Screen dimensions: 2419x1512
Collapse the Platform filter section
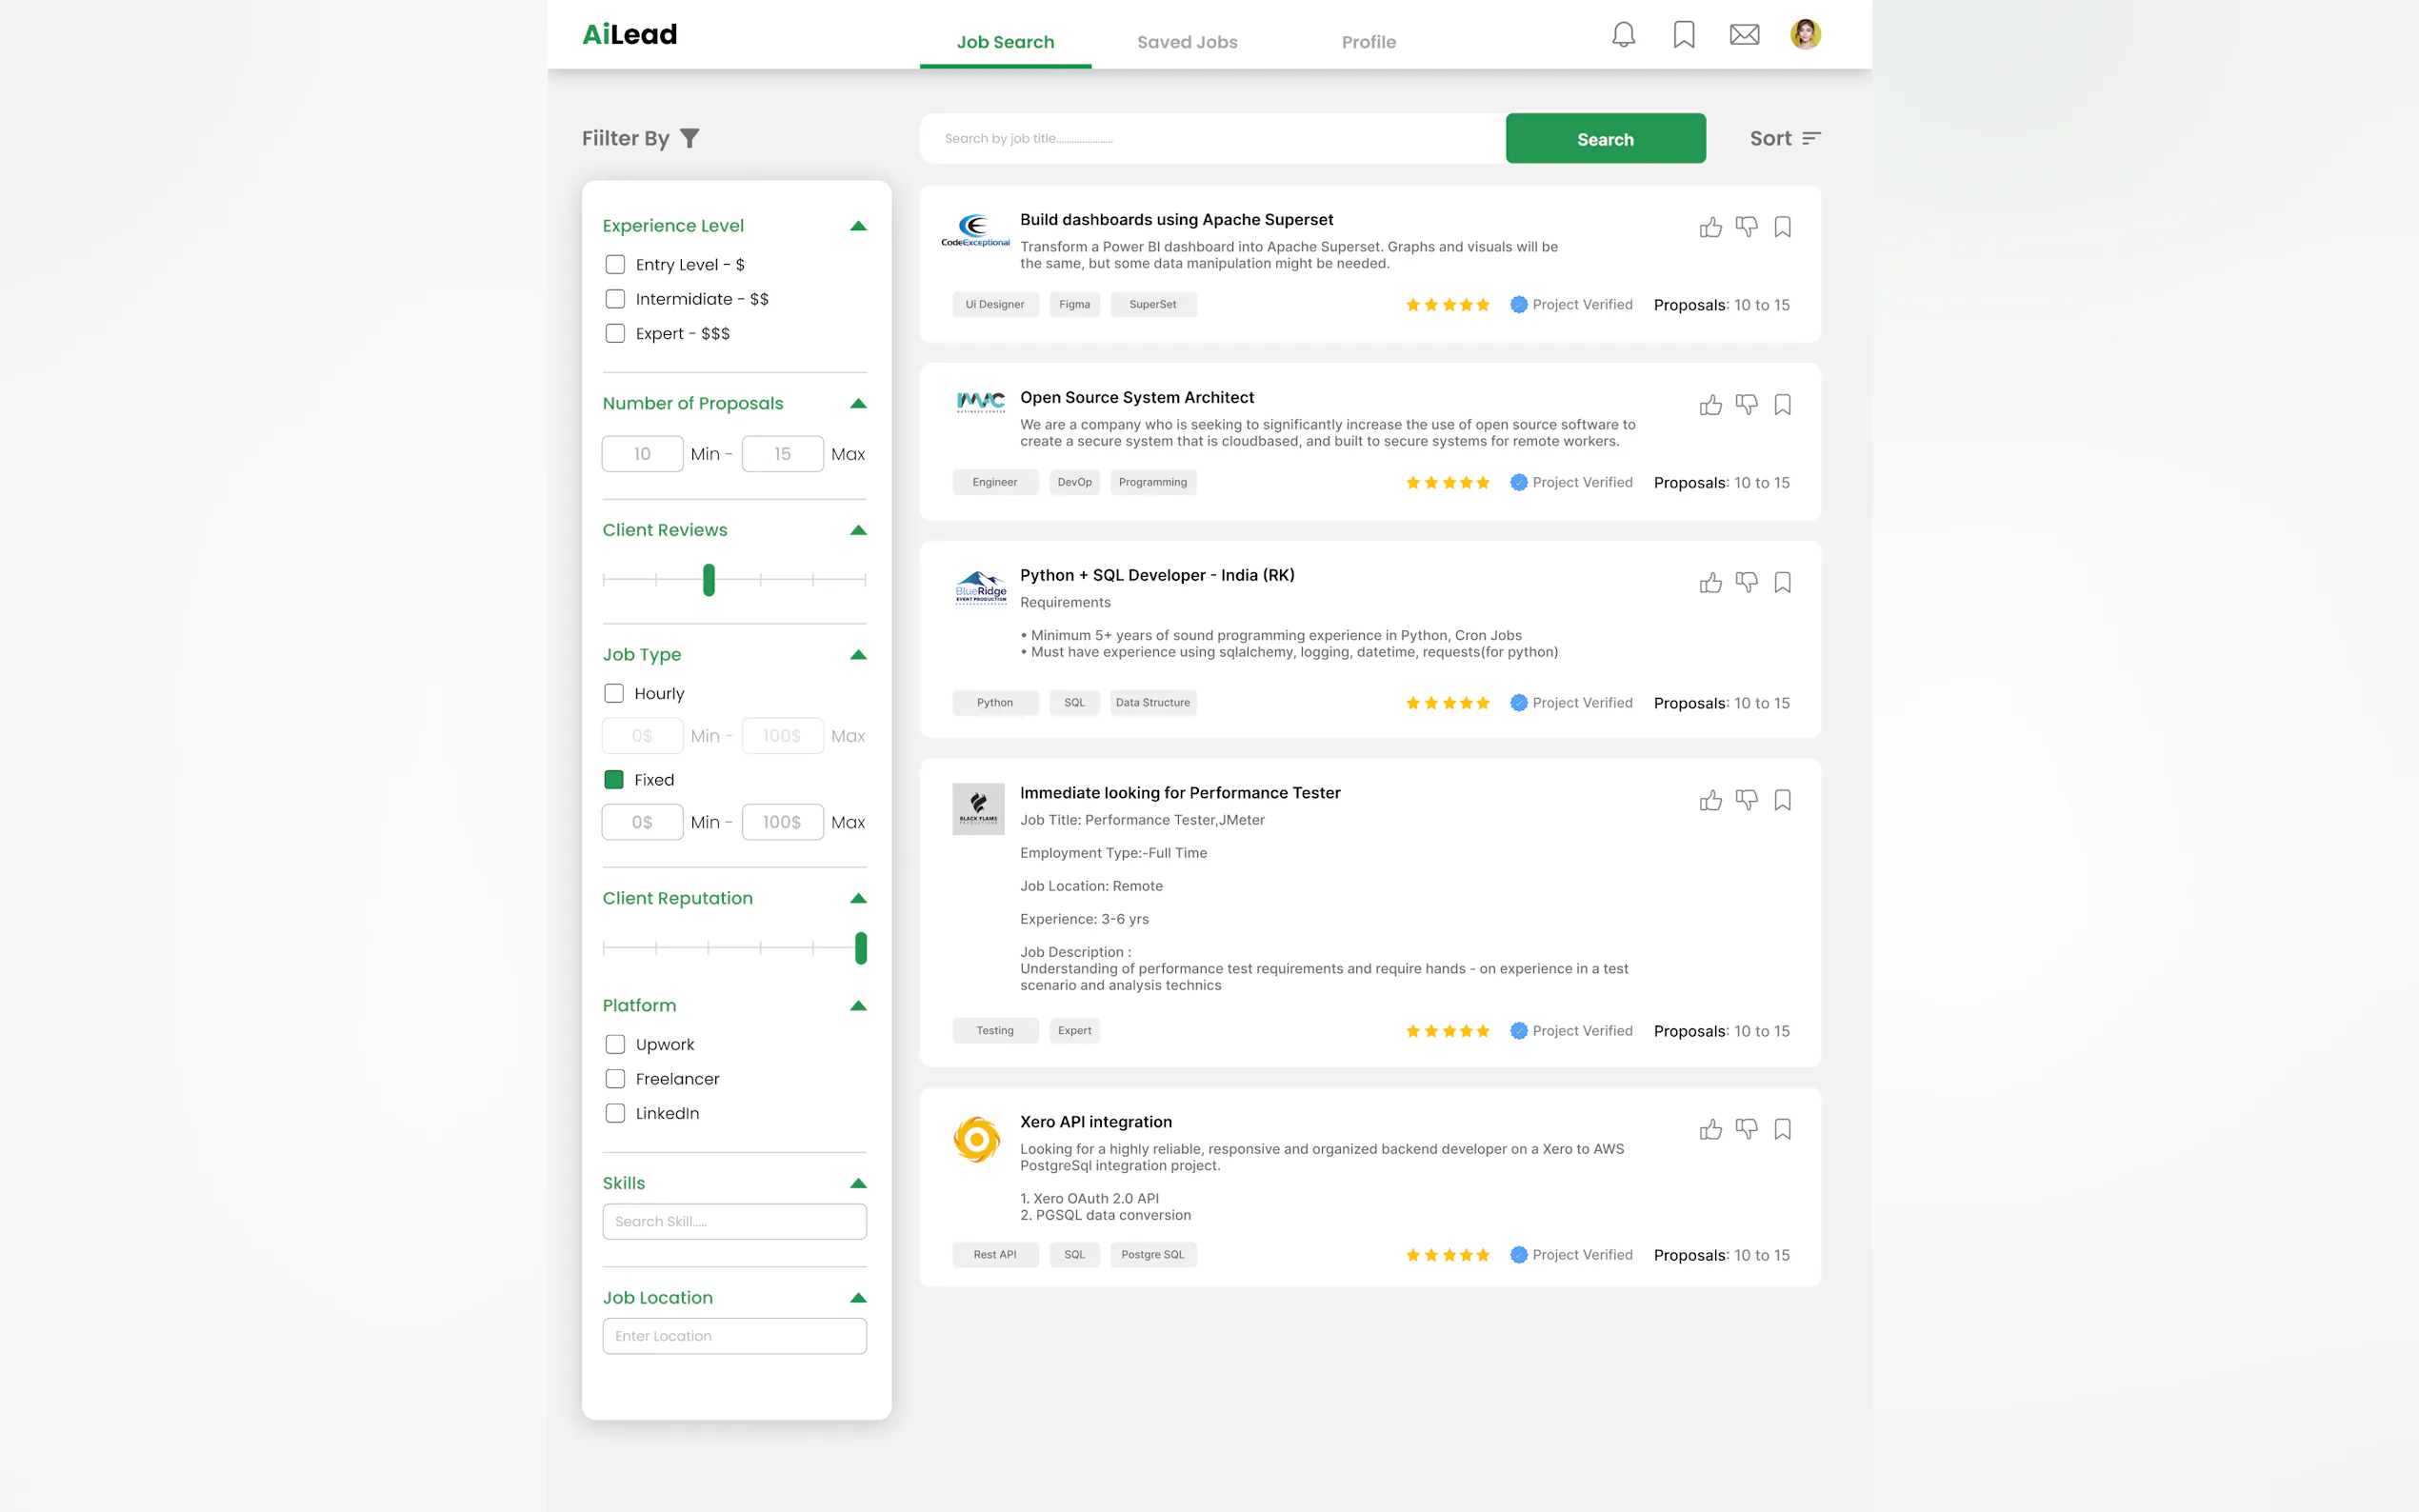point(858,1006)
